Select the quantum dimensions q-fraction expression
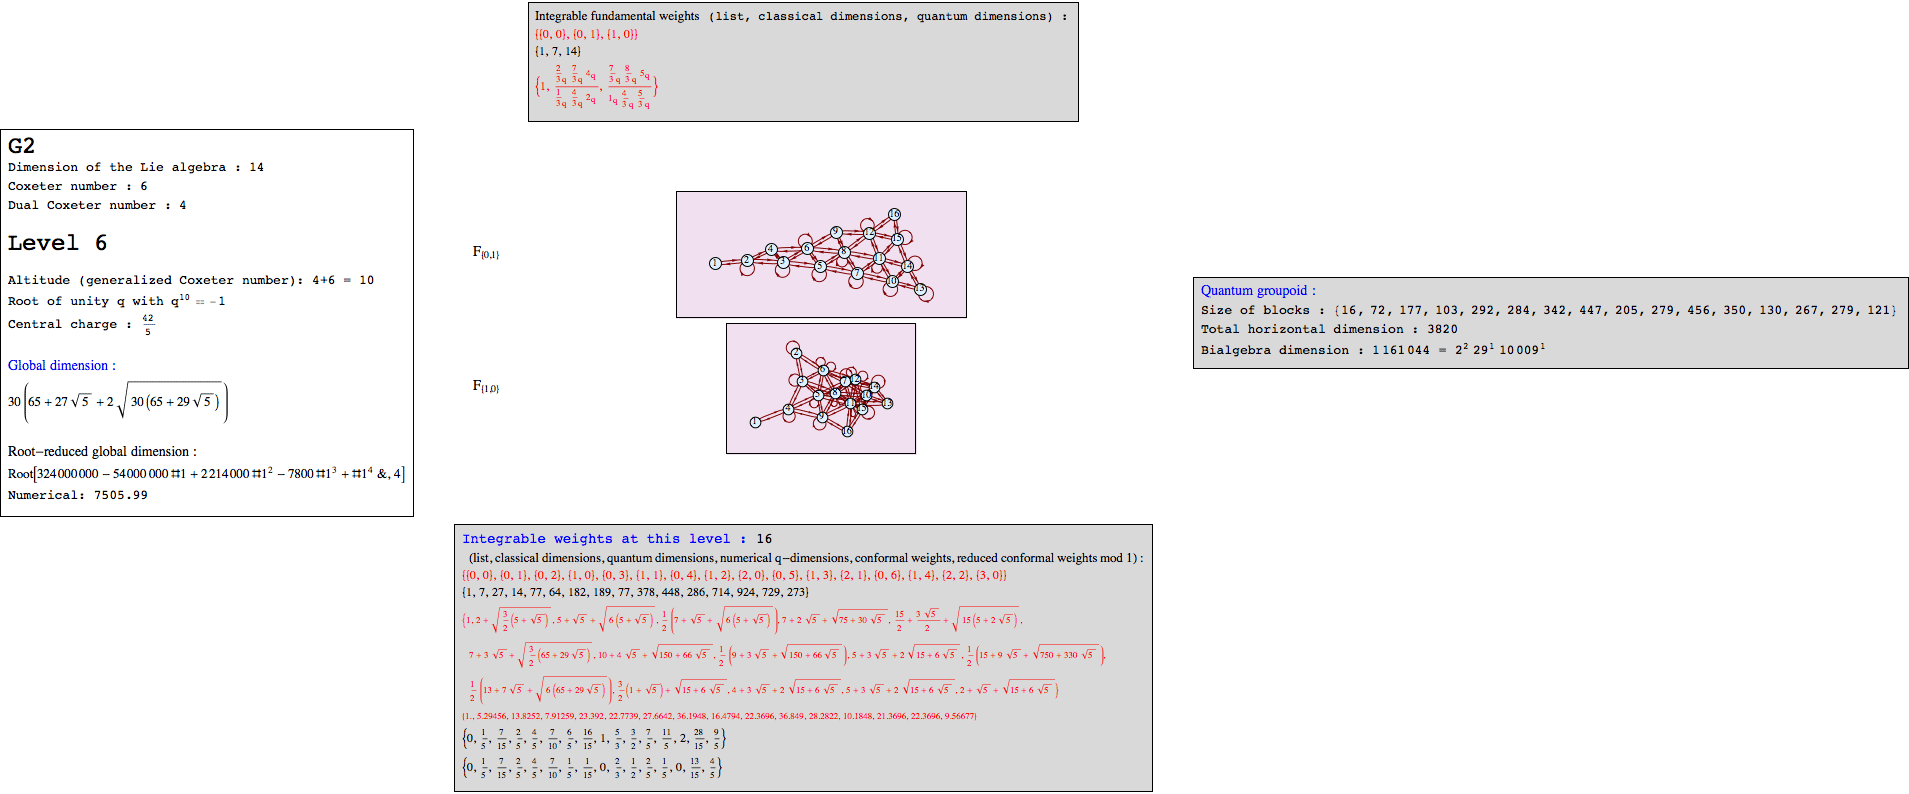Image resolution: width=1909 pixels, height=794 pixels. click(x=596, y=87)
